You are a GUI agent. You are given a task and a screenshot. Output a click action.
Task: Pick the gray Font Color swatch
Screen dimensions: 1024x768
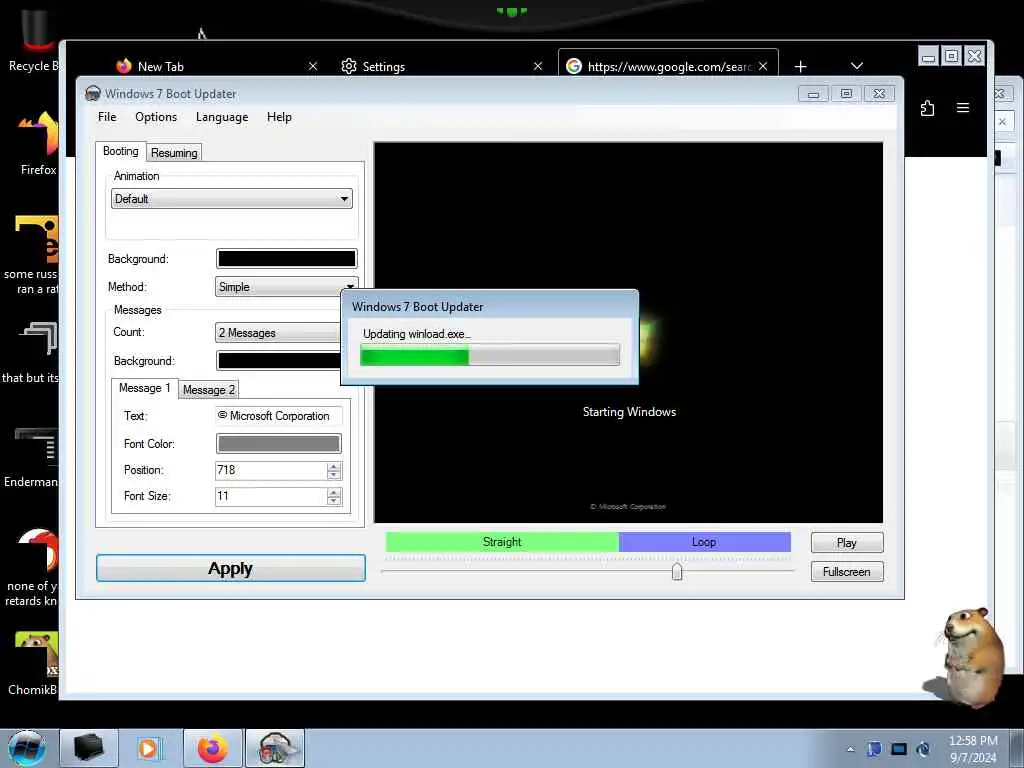[x=279, y=444]
